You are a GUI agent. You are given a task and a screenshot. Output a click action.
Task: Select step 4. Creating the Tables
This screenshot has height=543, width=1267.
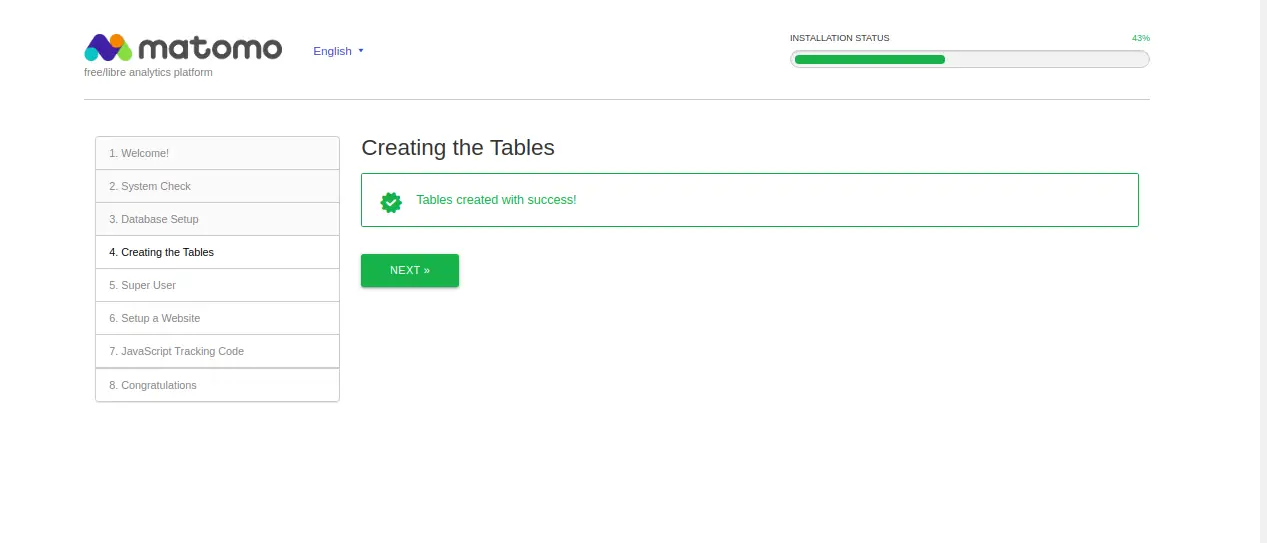[217, 252]
